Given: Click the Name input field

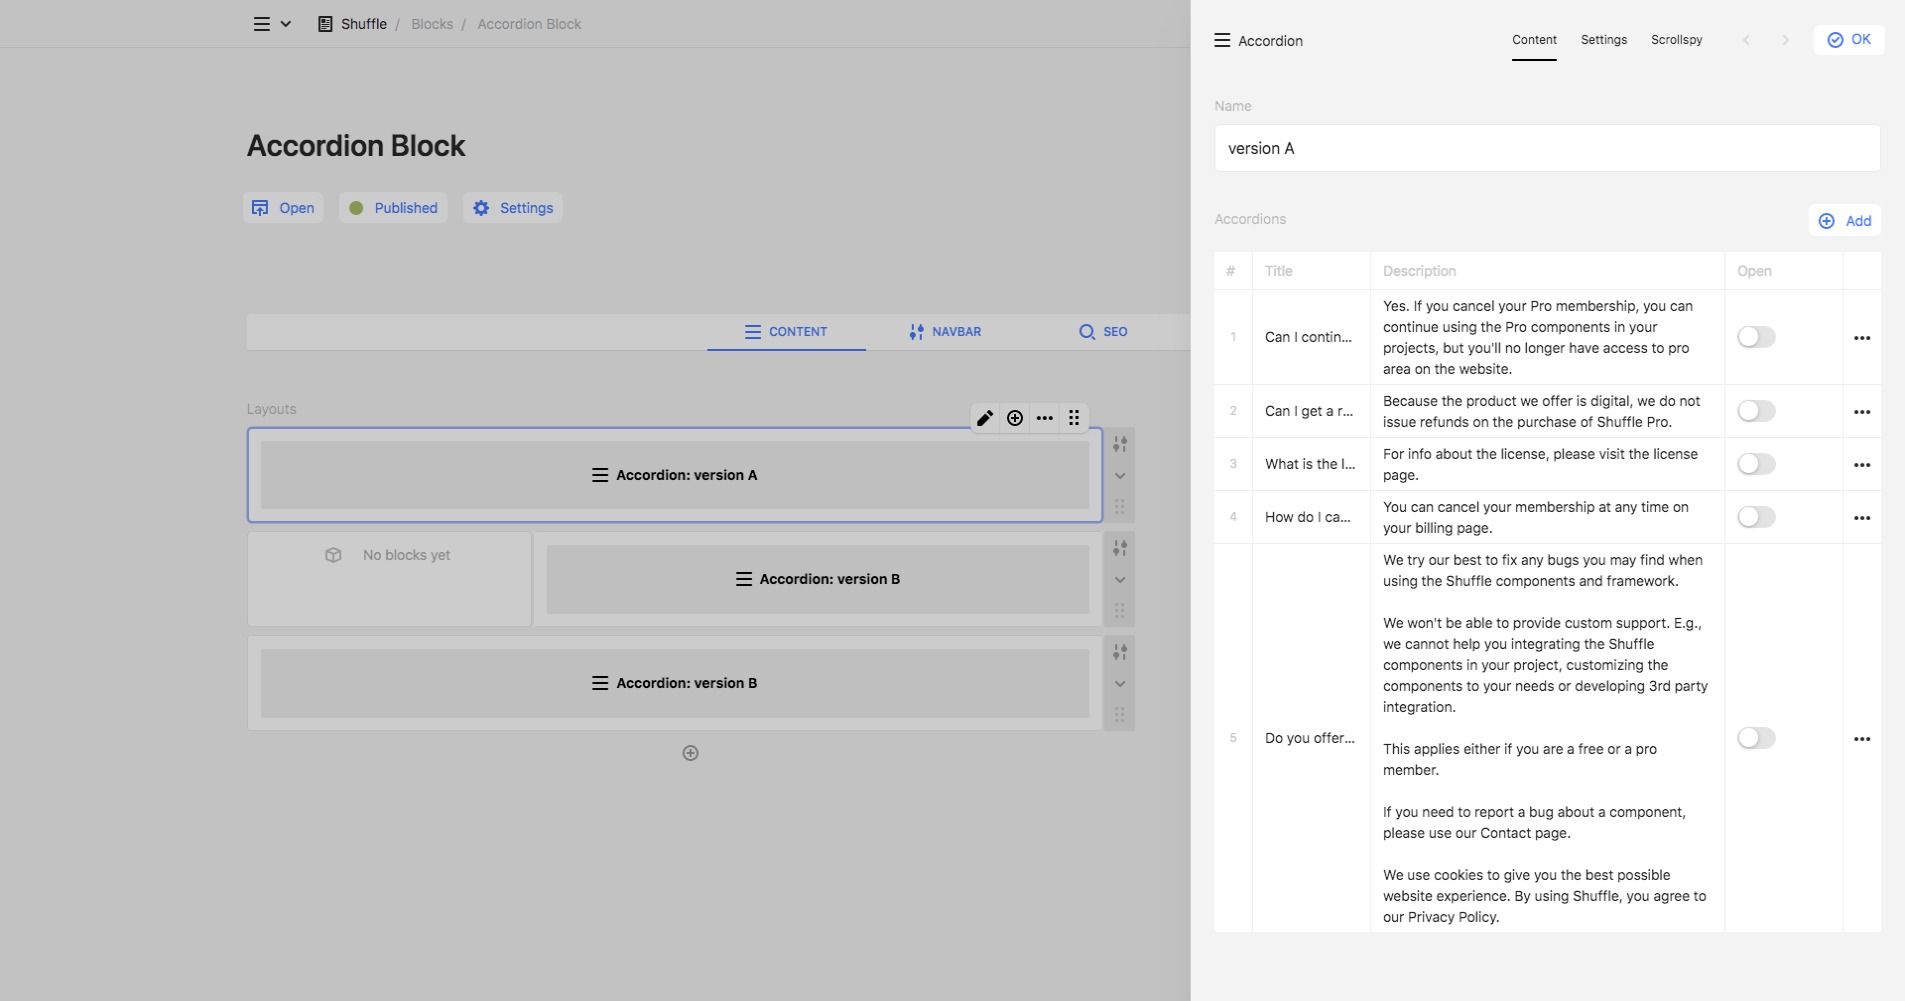Looking at the screenshot, I should pos(1546,148).
